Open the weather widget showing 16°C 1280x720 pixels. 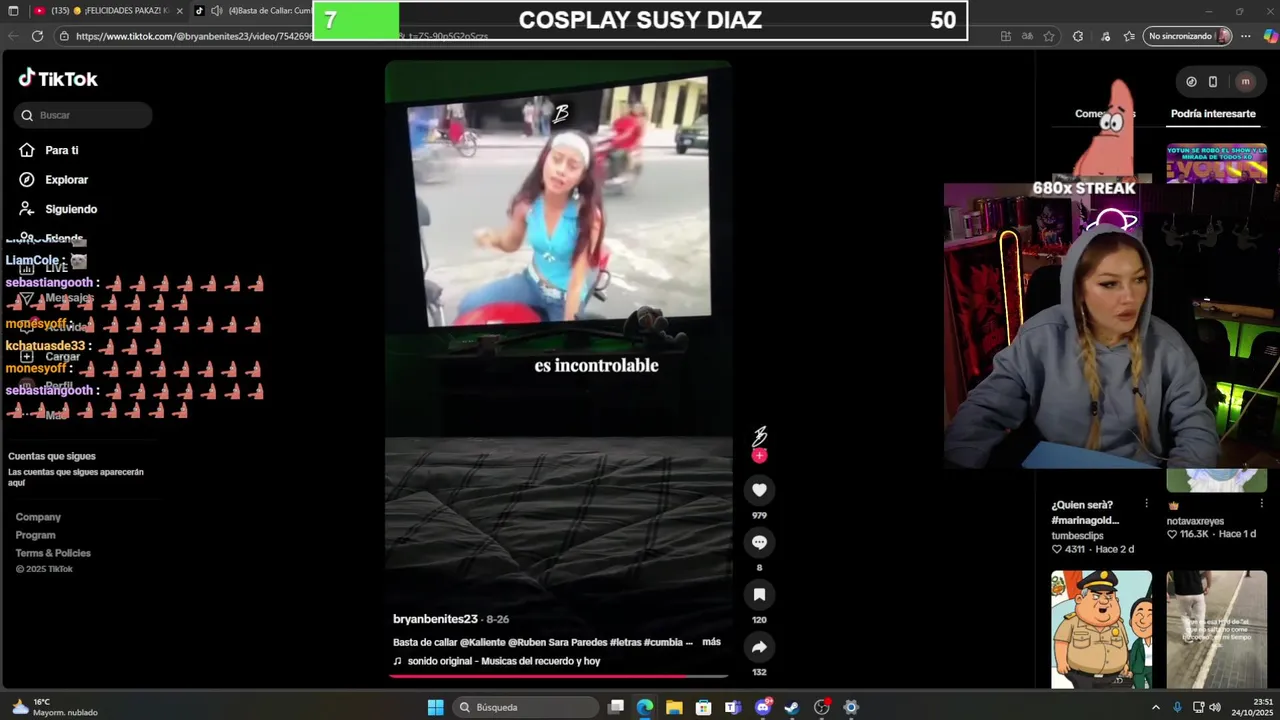pyautogui.click(x=55, y=707)
